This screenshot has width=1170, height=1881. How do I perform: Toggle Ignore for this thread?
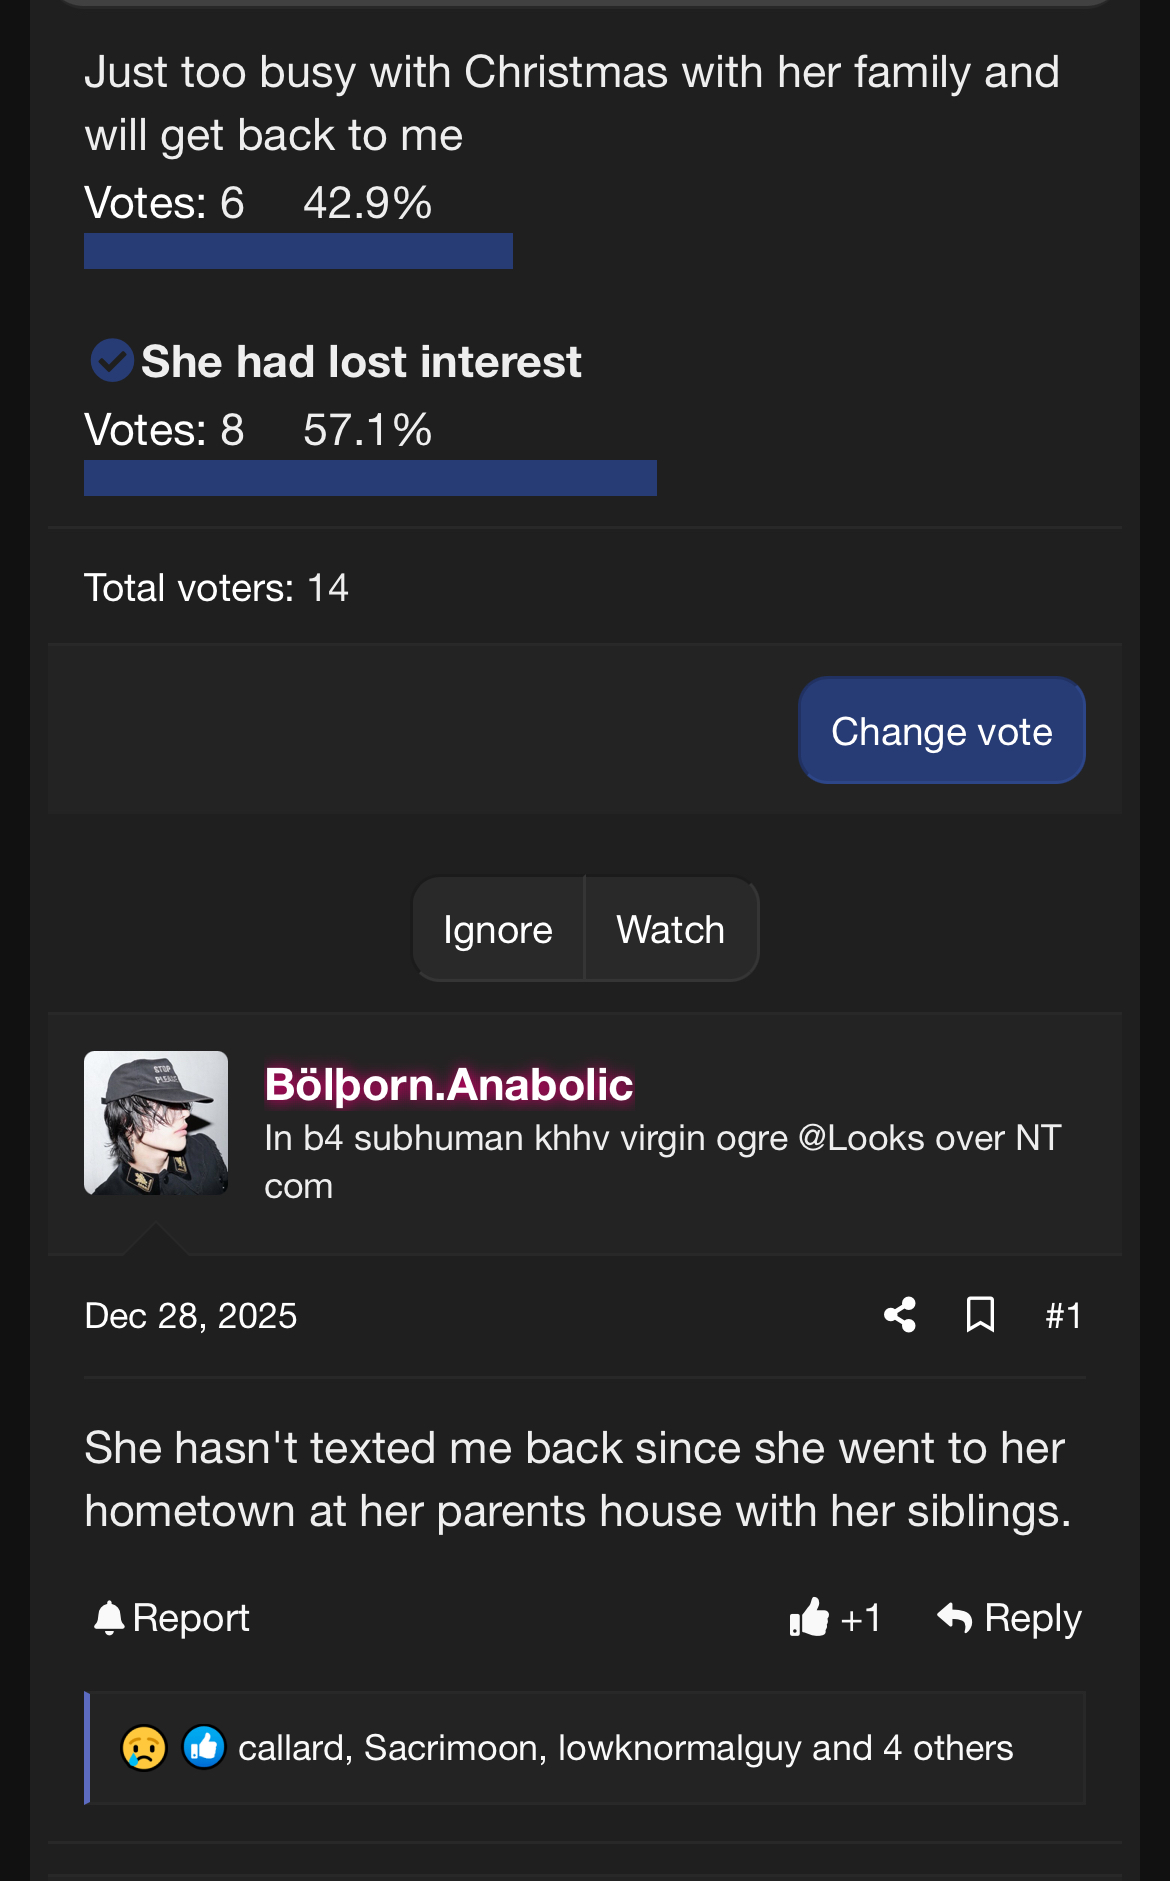click(498, 930)
